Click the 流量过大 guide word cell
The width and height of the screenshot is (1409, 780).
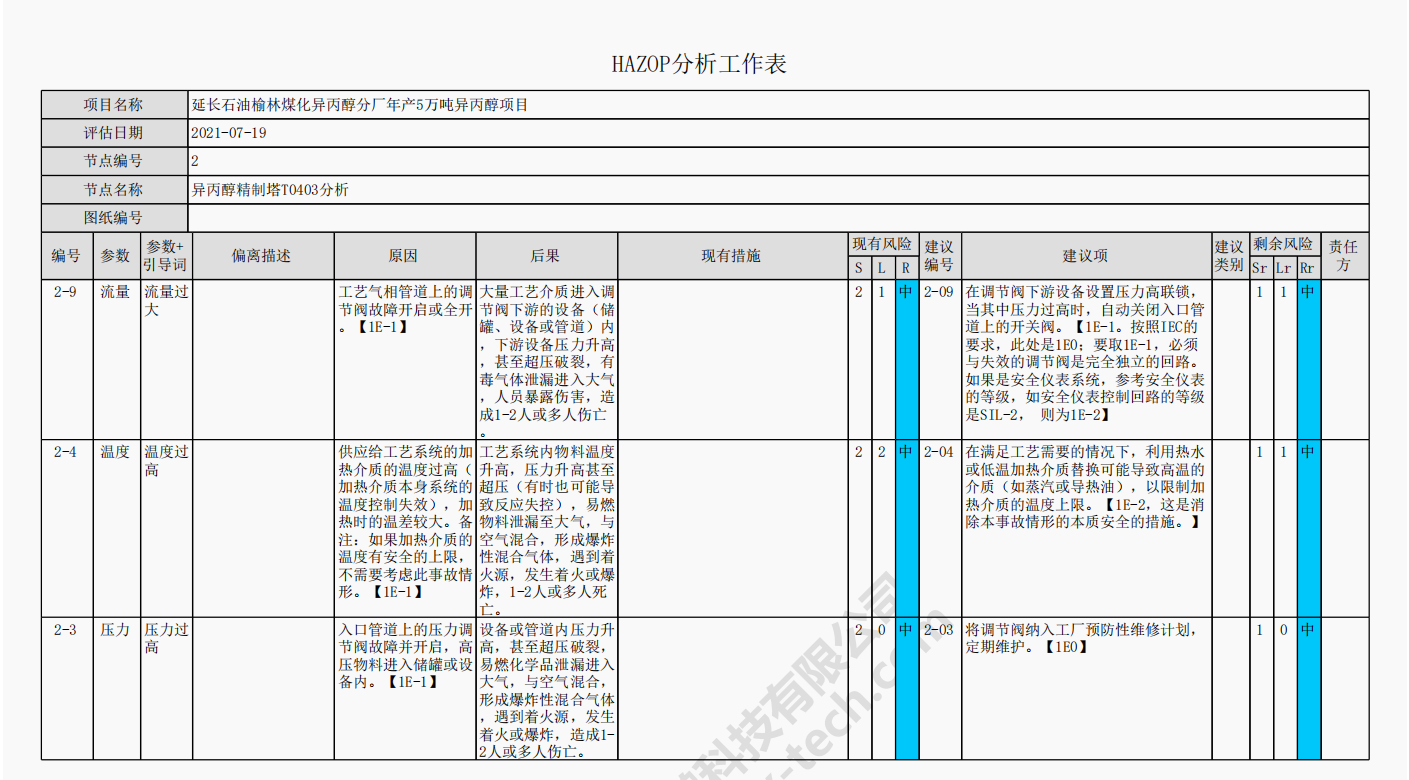(x=165, y=358)
